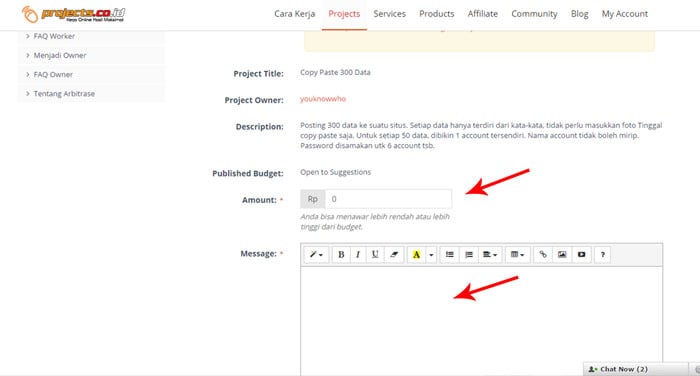Open the Blog page

(579, 14)
